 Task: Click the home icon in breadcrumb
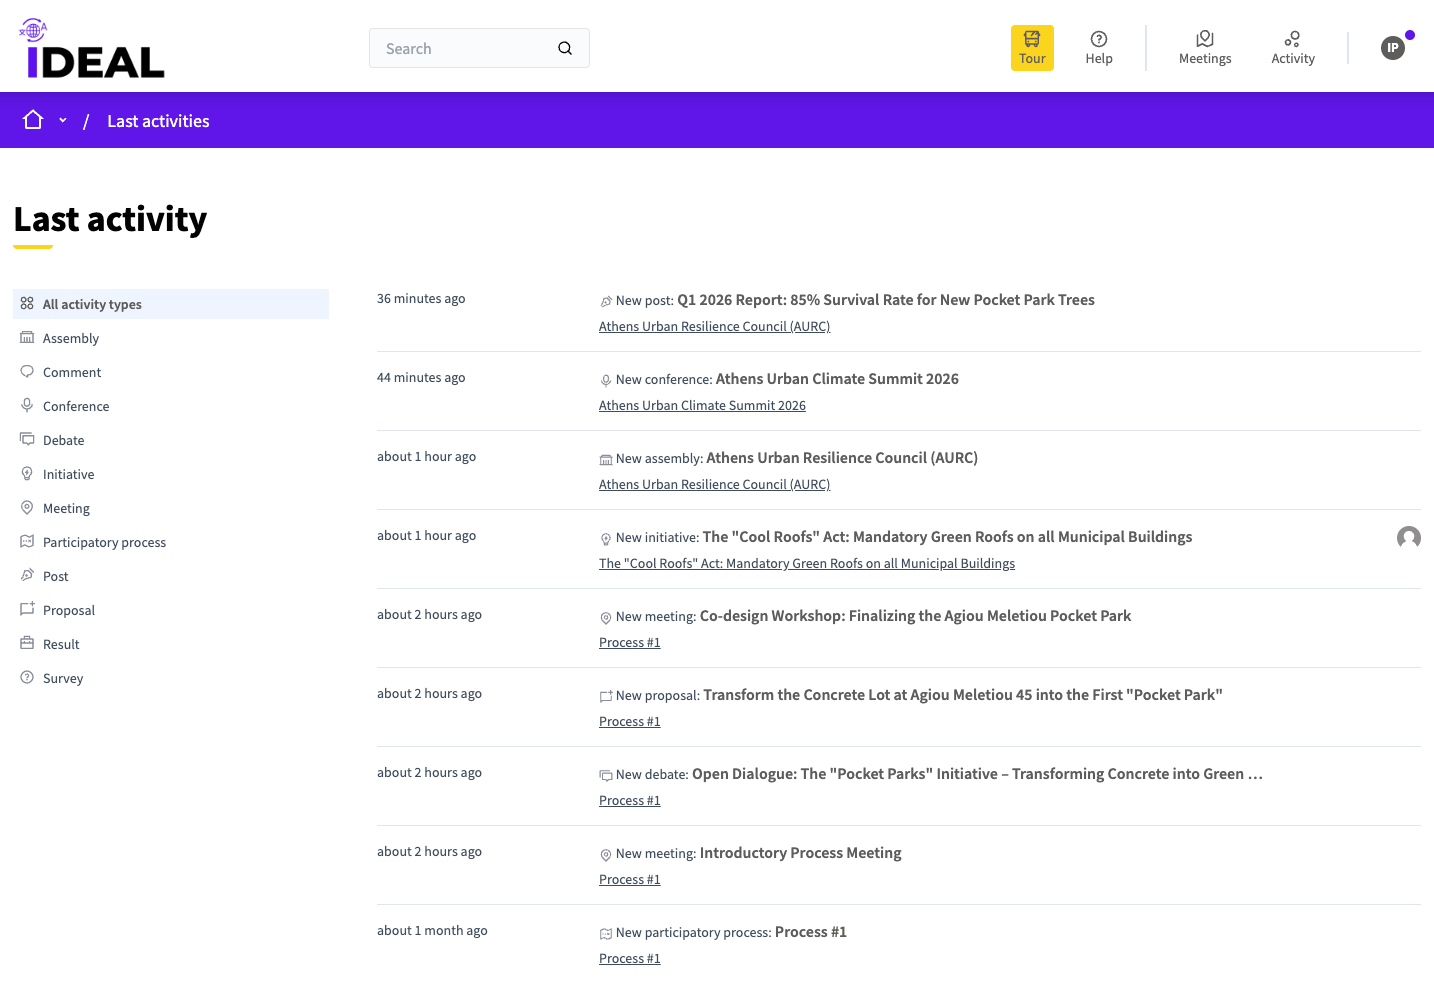click(33, 120)
